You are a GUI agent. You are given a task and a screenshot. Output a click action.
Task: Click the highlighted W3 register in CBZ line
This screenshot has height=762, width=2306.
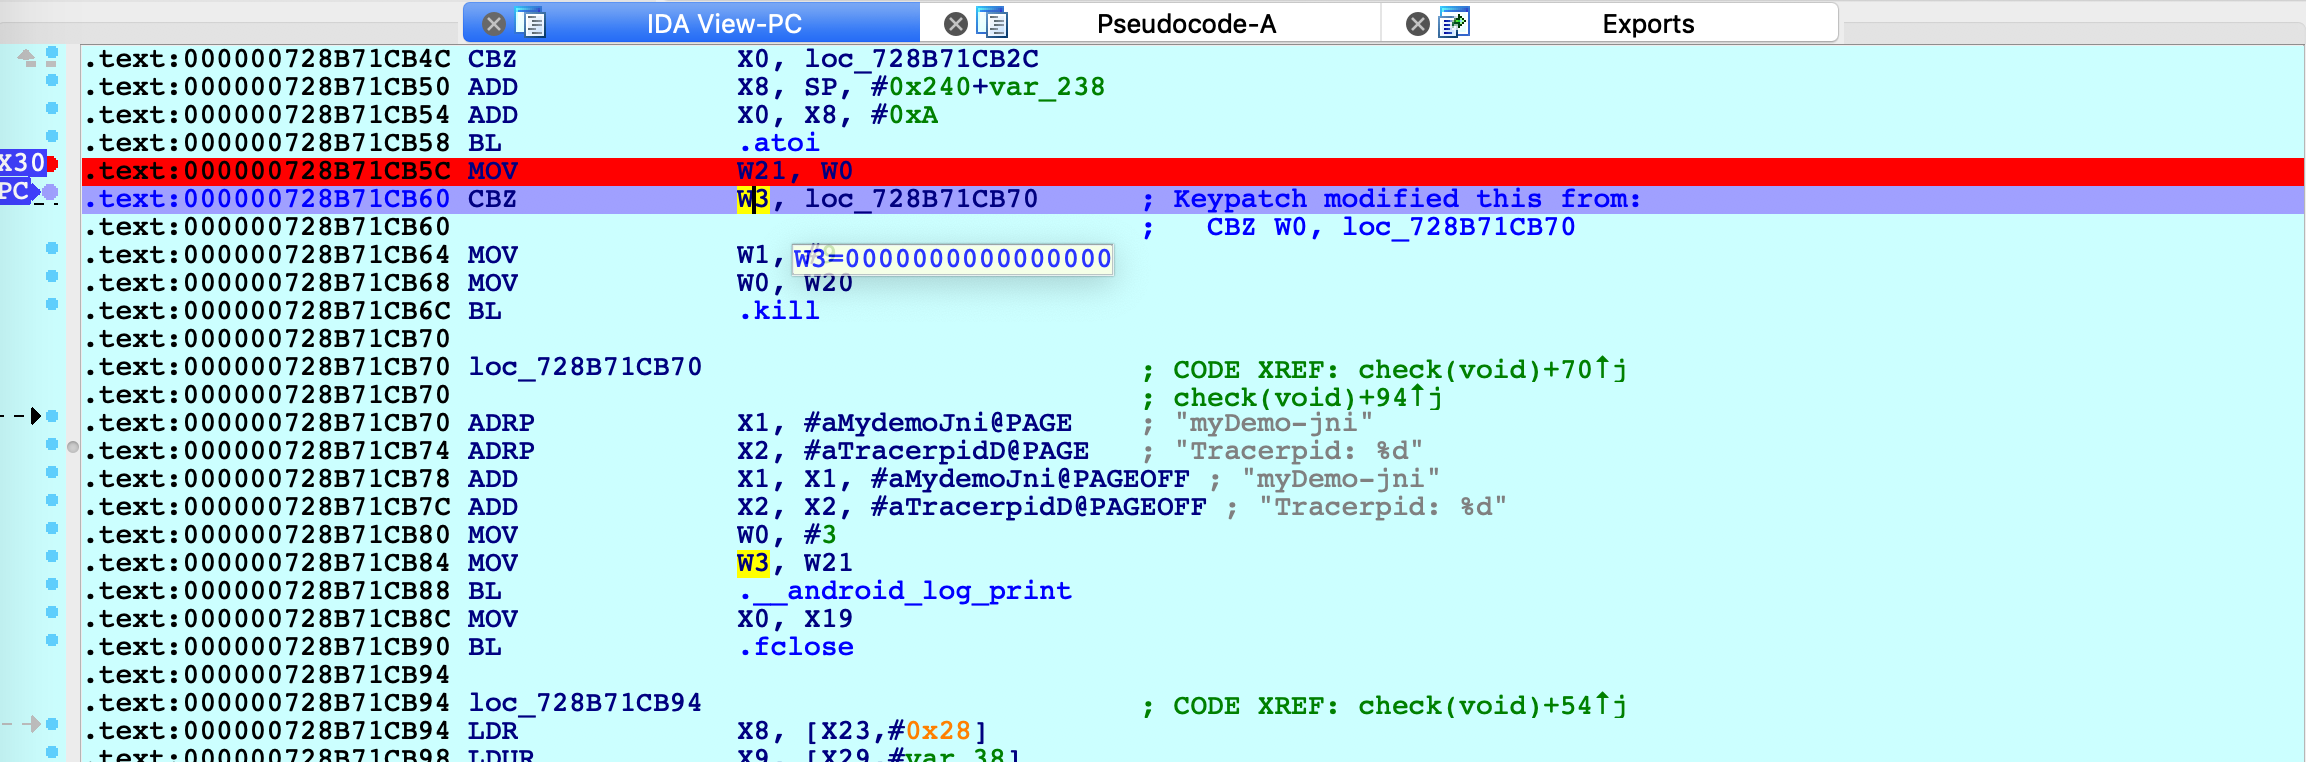coord(753,199)
